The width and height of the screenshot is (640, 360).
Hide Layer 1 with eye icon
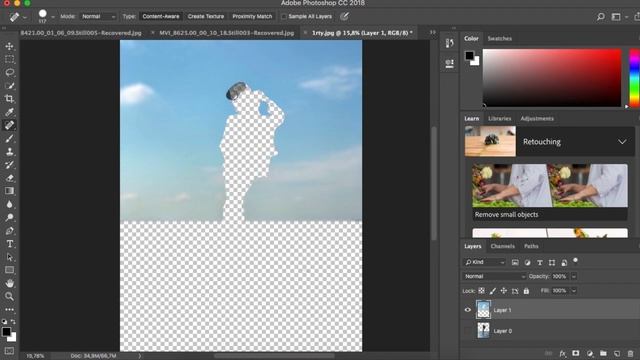[x=468, y=310]
